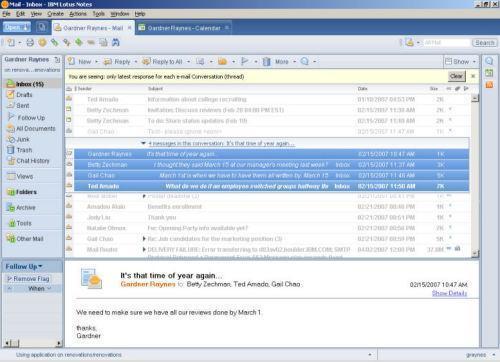Viewport: 500px width, 362px height.
Task: Click the calendar sidebar icon at far right
Action: (489, 73)
